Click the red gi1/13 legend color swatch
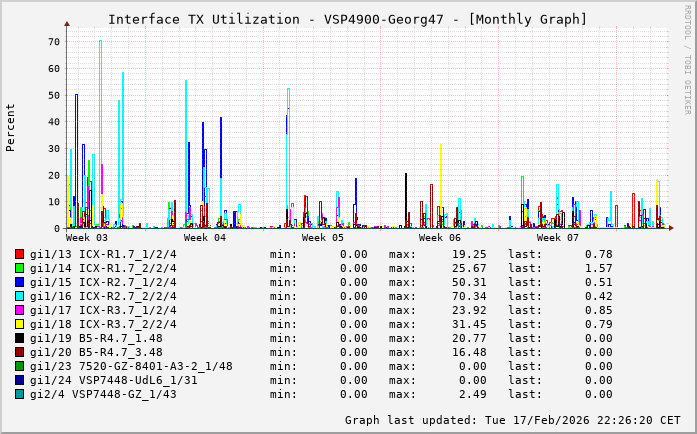Image resolution: width=697 pixels, height=434 pixels. pos(20,254)
